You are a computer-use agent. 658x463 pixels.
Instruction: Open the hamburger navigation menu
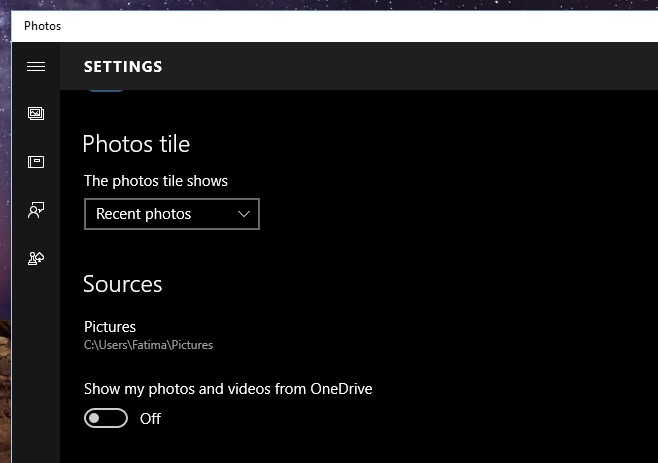(36, 67)
